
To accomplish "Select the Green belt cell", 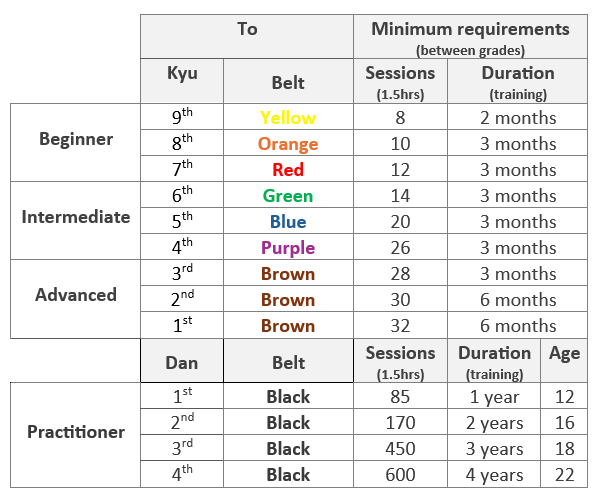I will (288, 195).
